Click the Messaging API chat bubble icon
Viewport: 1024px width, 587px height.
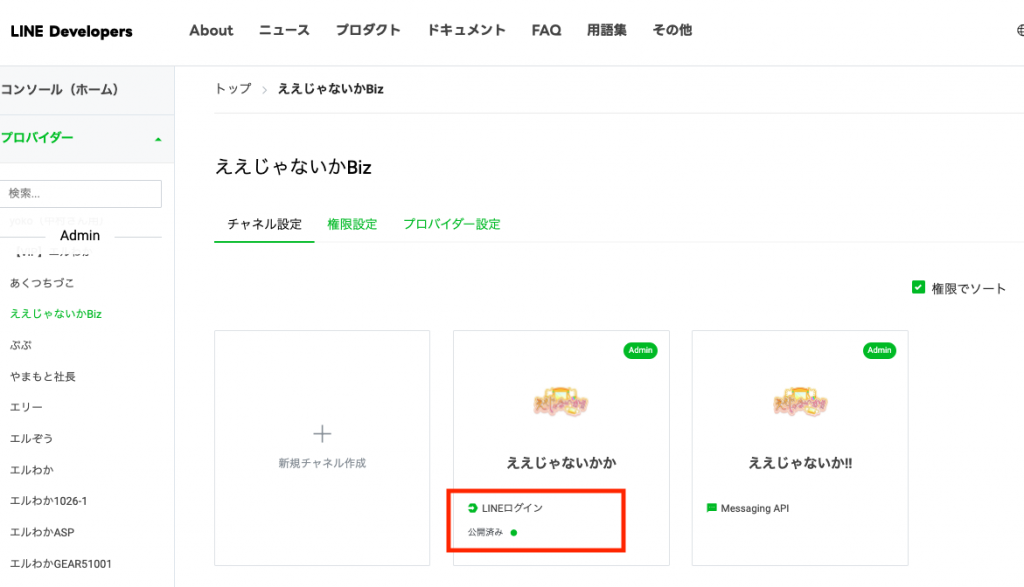(x=712, y=508)
